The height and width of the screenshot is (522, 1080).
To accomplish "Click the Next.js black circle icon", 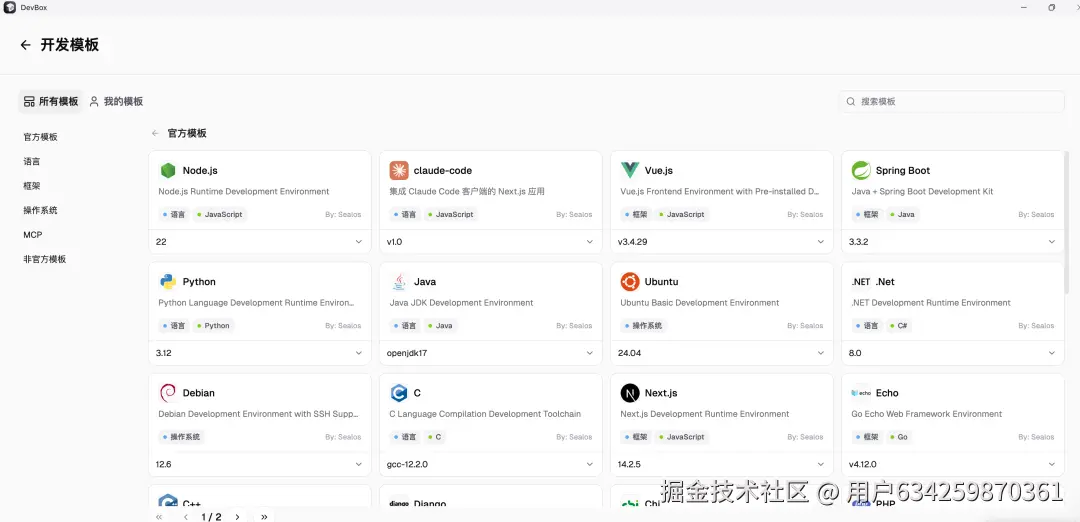I will [x=630, y=393].
